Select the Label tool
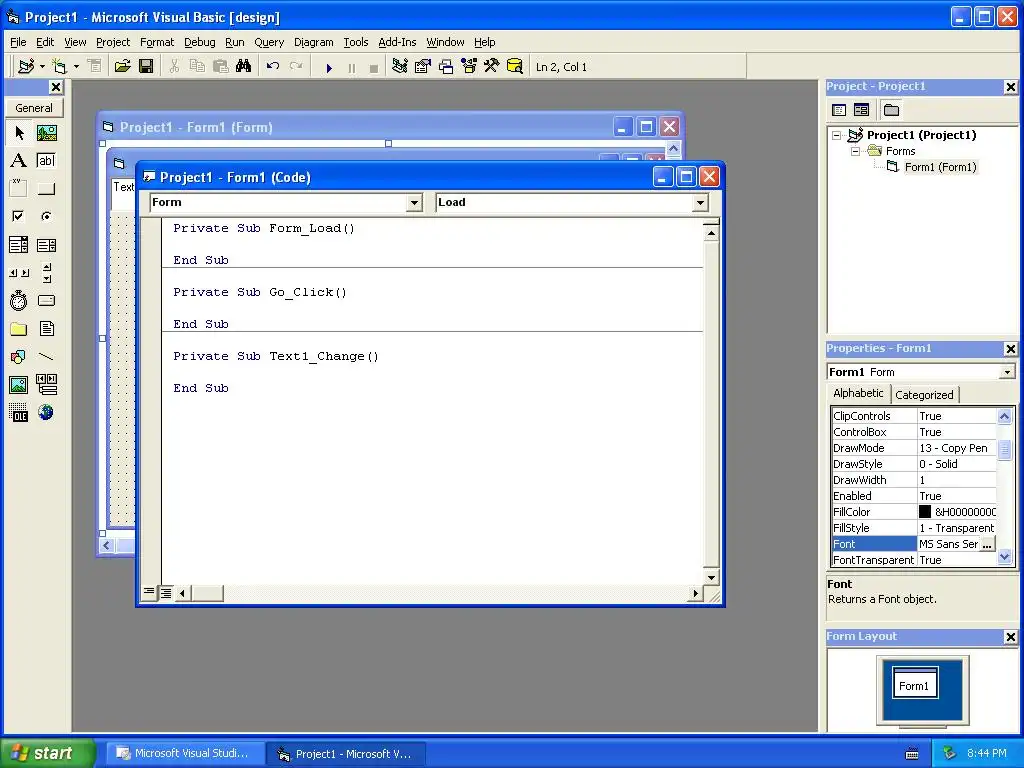The height and width of the screenshot is (768, 1024). 19,161
